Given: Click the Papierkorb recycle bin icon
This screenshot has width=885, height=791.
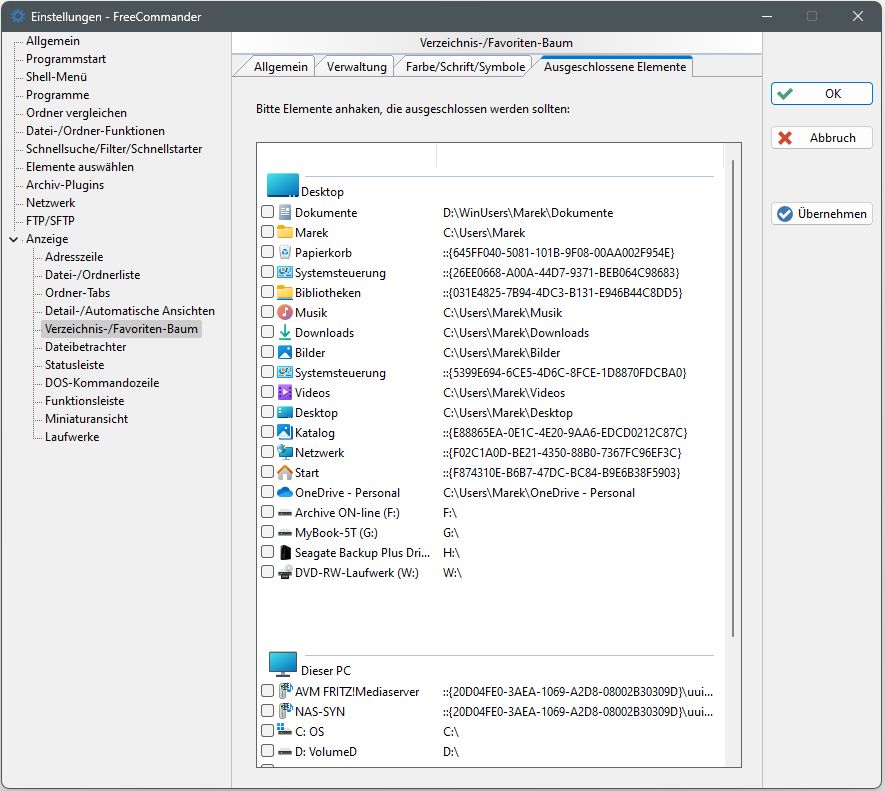Looking at the screenshot, I should coord(285,252).
